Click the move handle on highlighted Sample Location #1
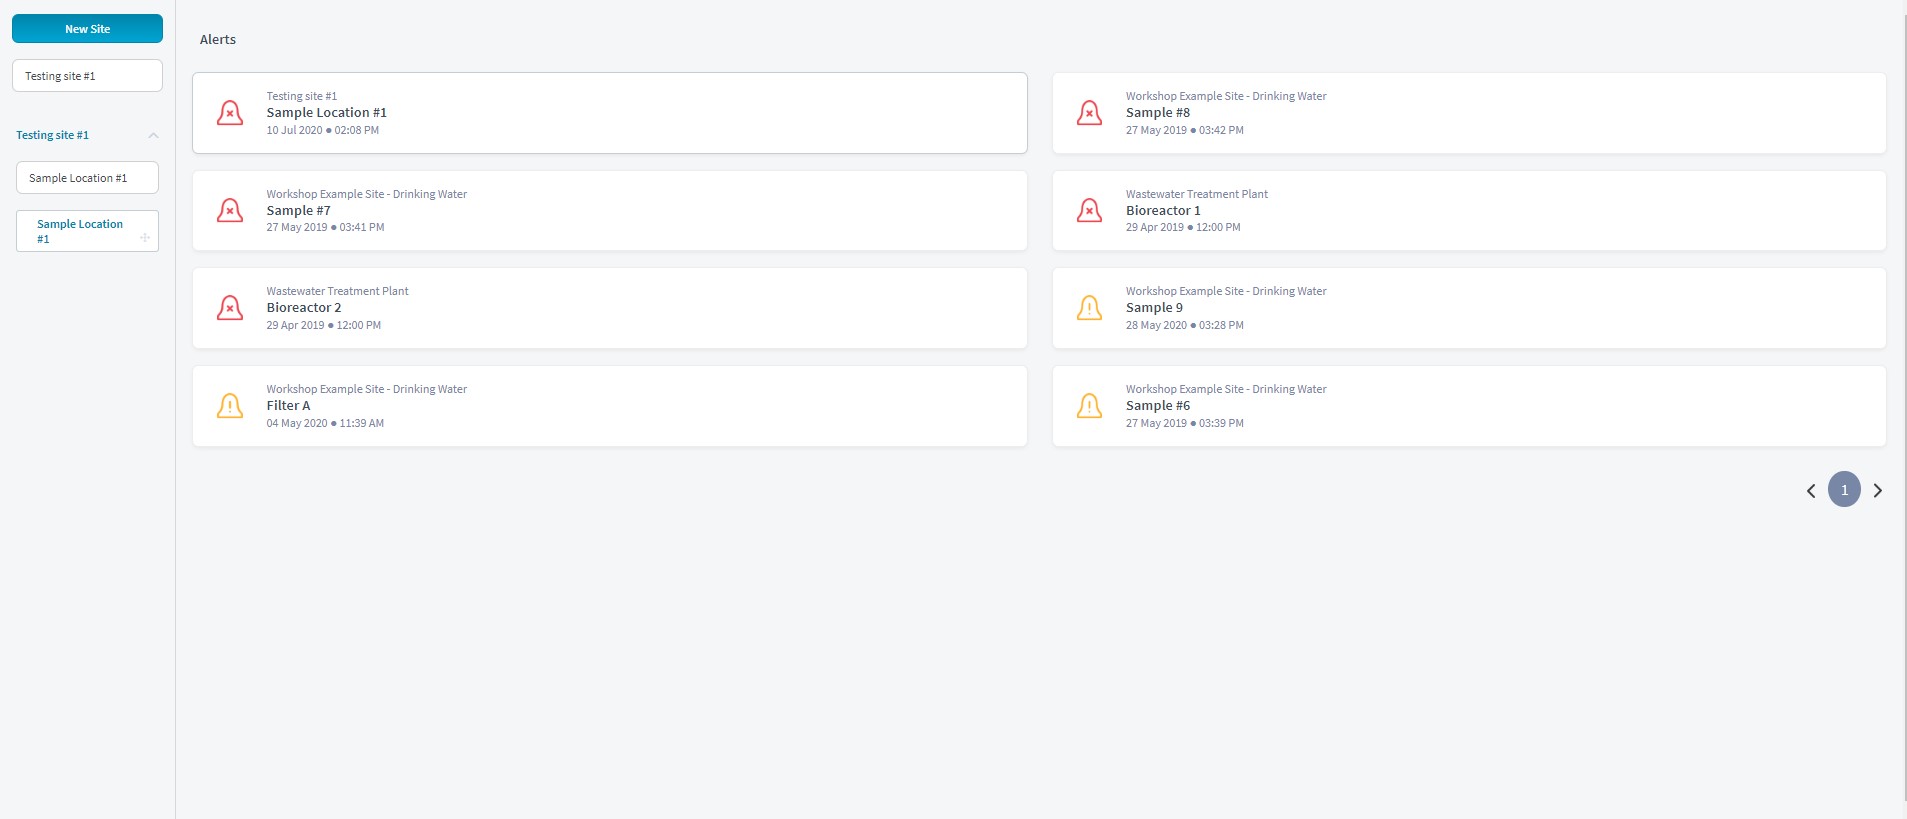This screenshot has width=1907, height=819. 145,238
